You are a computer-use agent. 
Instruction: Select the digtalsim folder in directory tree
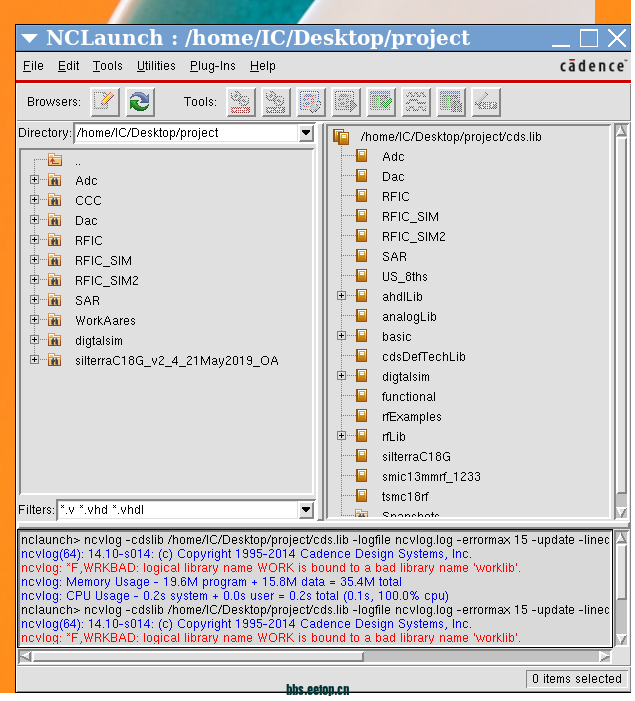point(98,340)
